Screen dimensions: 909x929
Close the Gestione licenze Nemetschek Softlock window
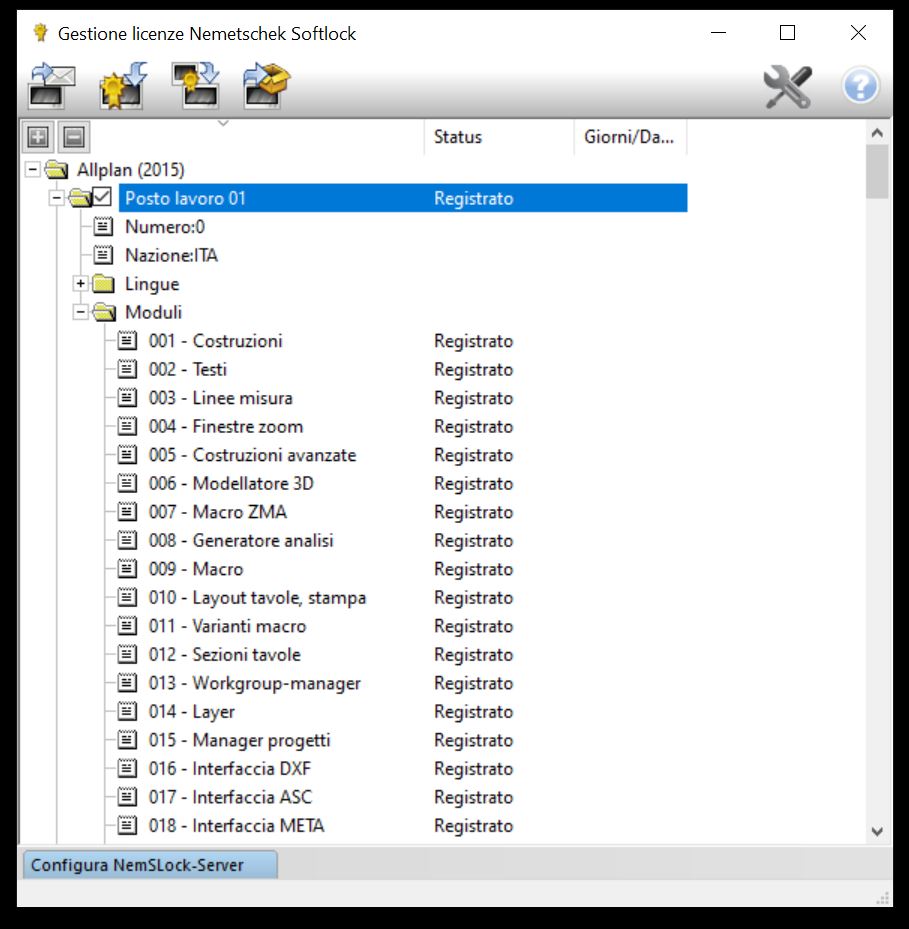coord(858,33)
